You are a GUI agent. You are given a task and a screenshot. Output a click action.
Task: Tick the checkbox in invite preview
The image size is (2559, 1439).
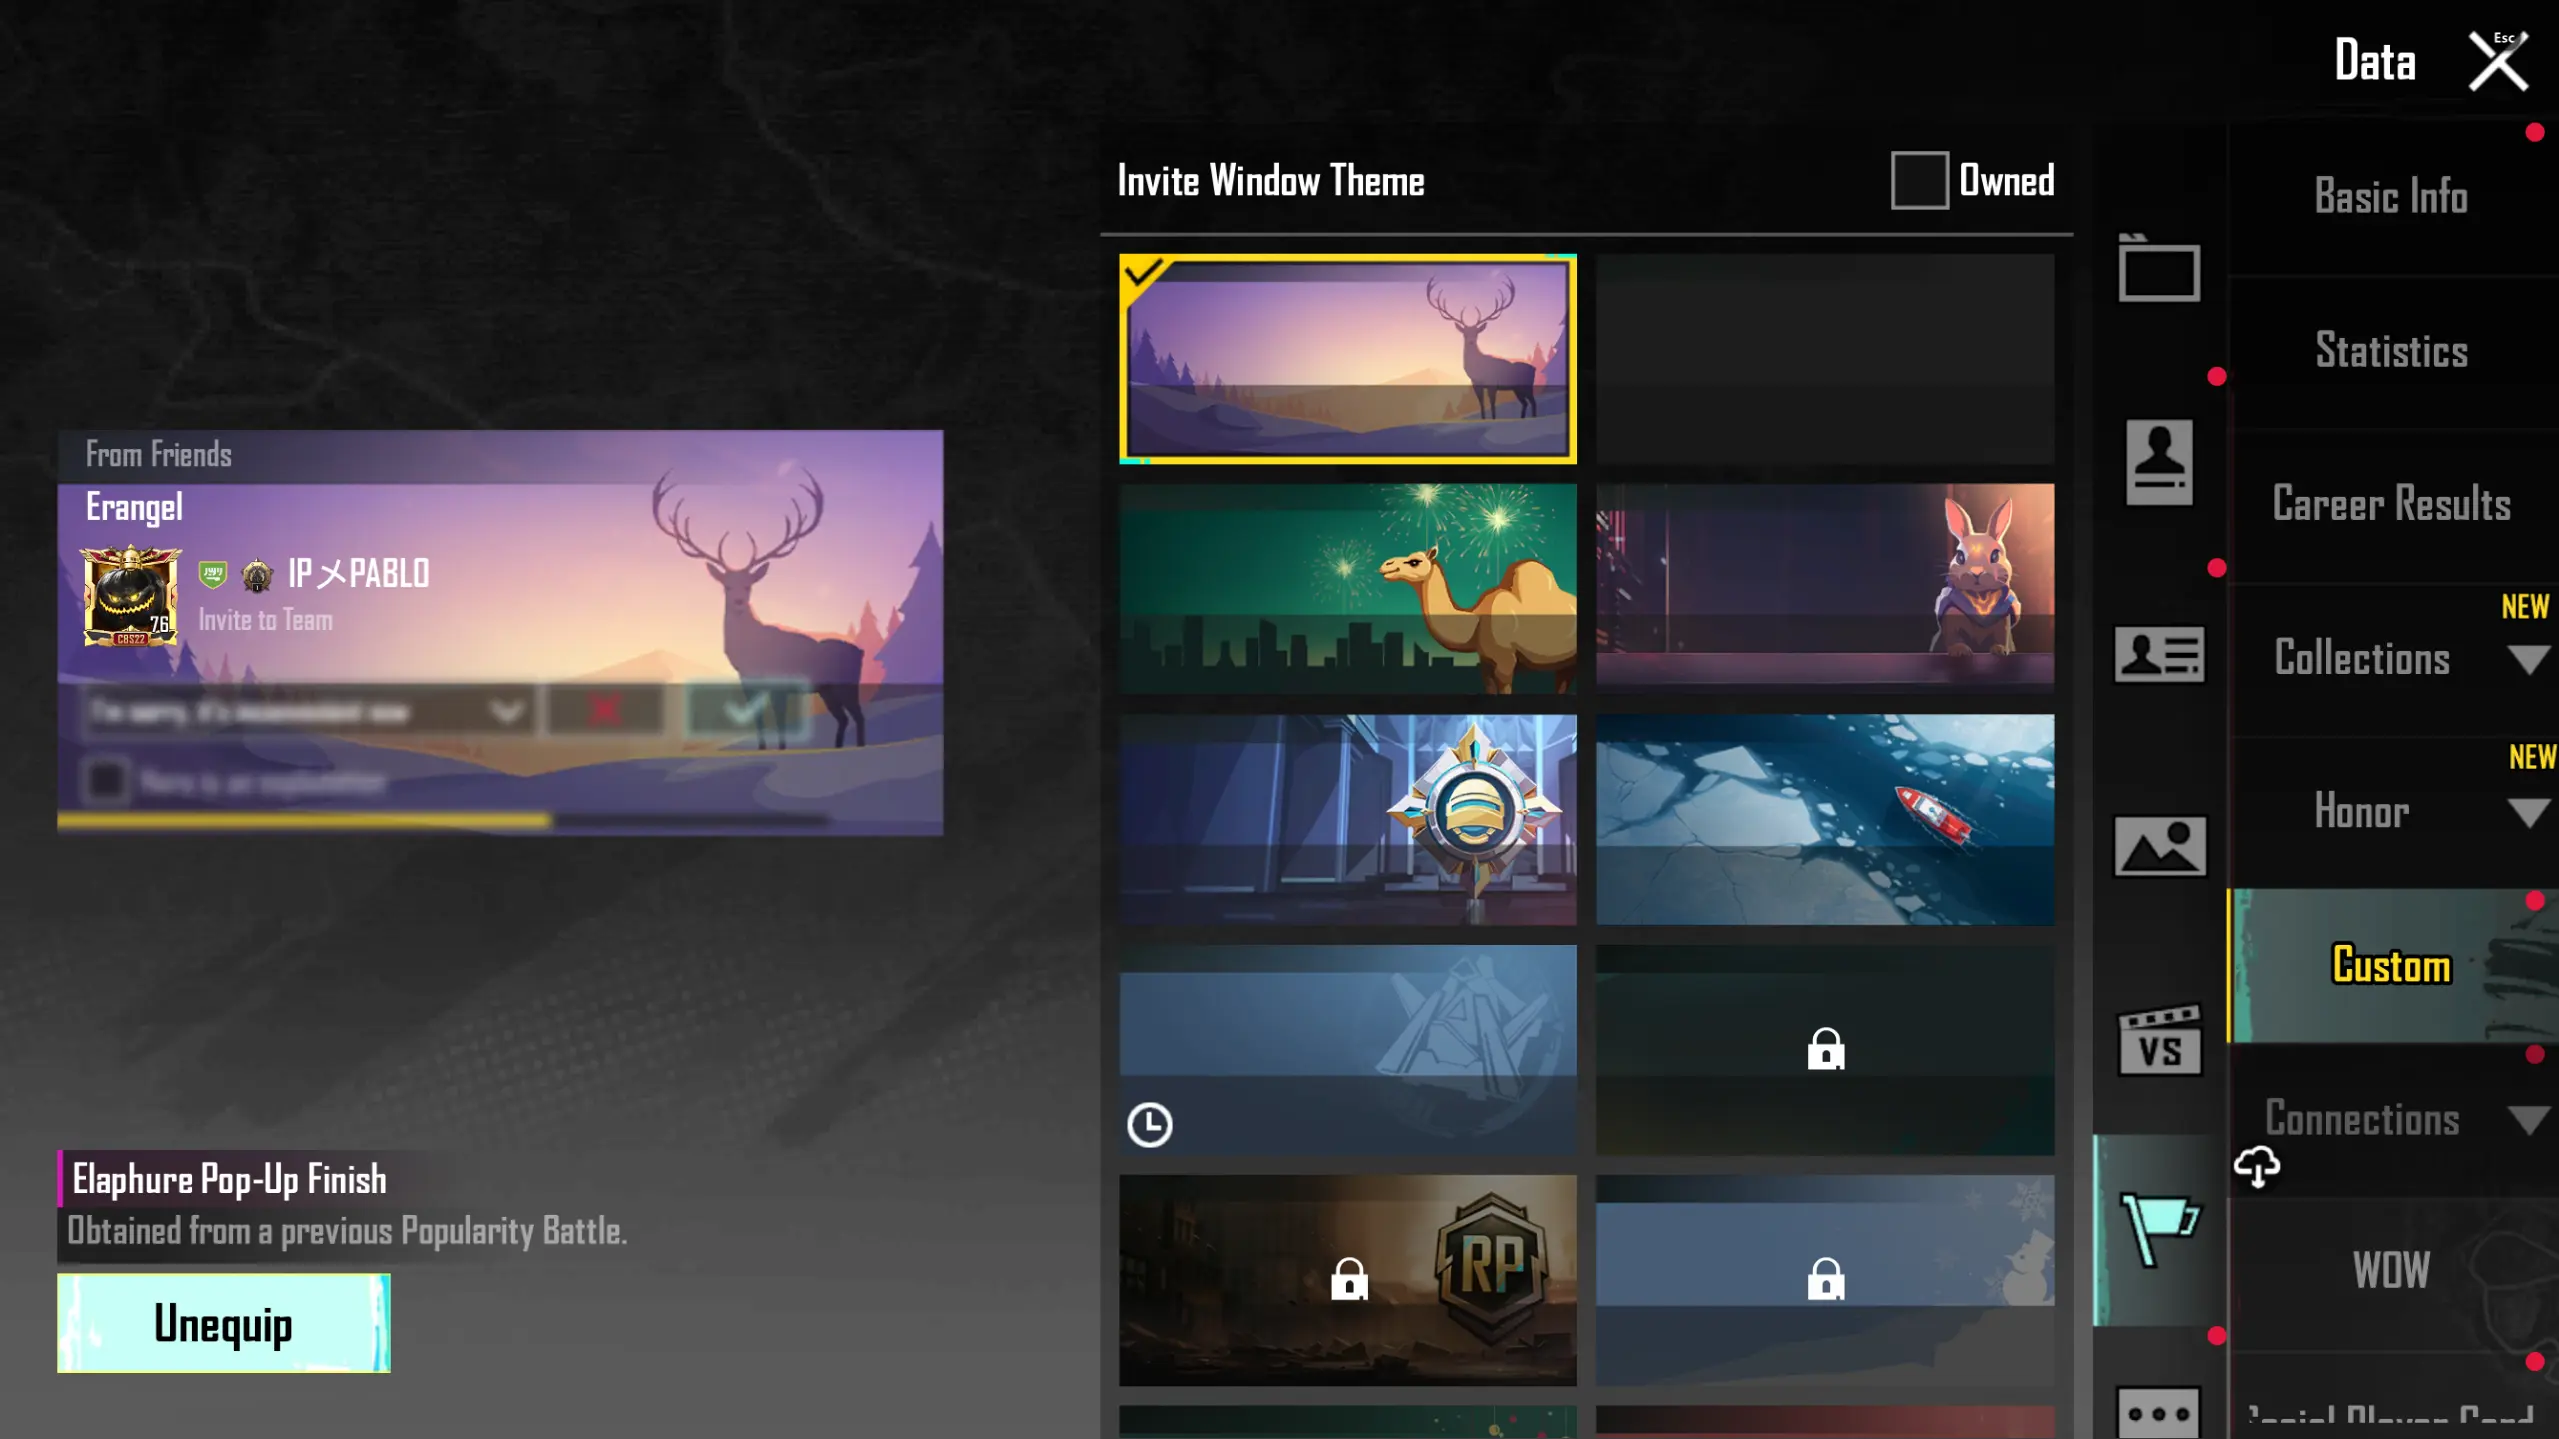click(106, 780)
